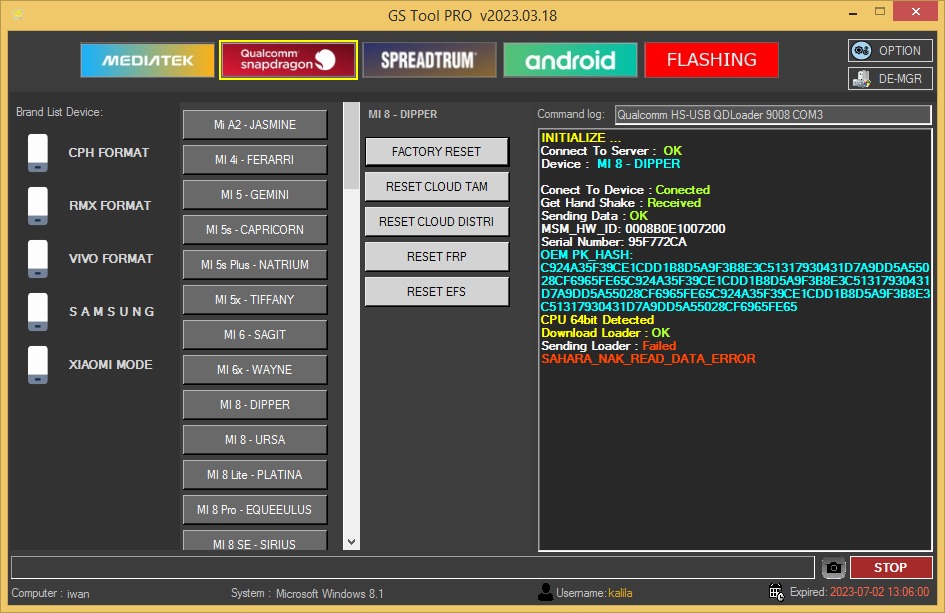Click the CPH FORMAT phone icon
945x613 pixels.
(x=37, y=153)
